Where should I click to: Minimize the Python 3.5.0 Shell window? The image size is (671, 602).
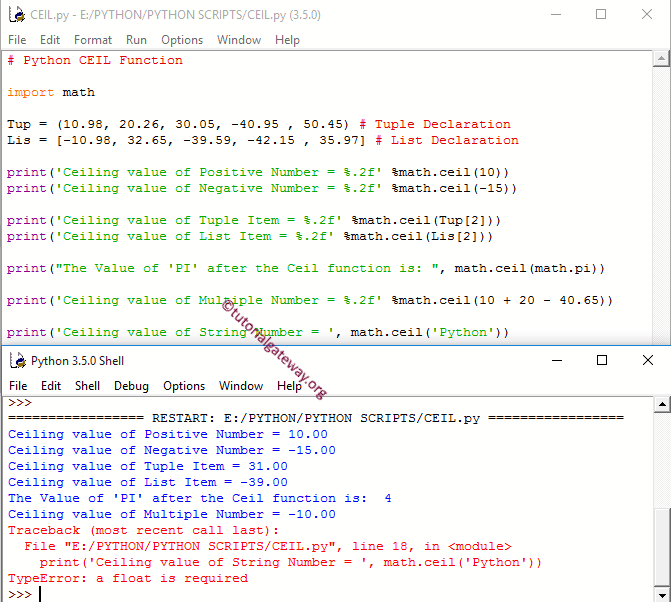[557, 360]
